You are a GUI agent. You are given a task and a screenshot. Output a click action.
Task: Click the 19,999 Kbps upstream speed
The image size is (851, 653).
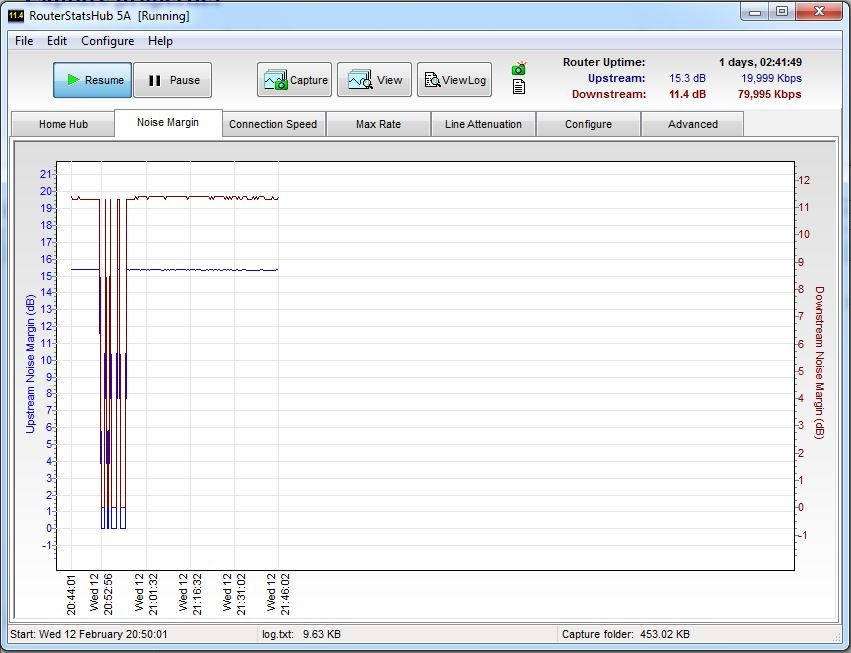click(771, 78)
